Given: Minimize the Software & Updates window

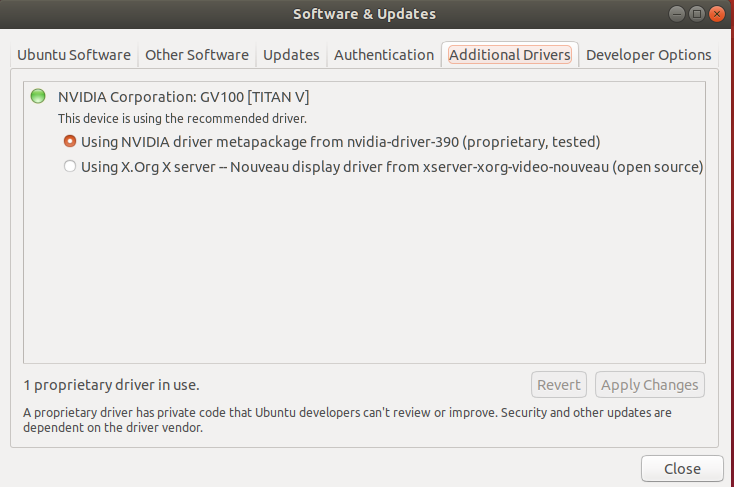Looking at the screenshot, I should pos(676,14).
